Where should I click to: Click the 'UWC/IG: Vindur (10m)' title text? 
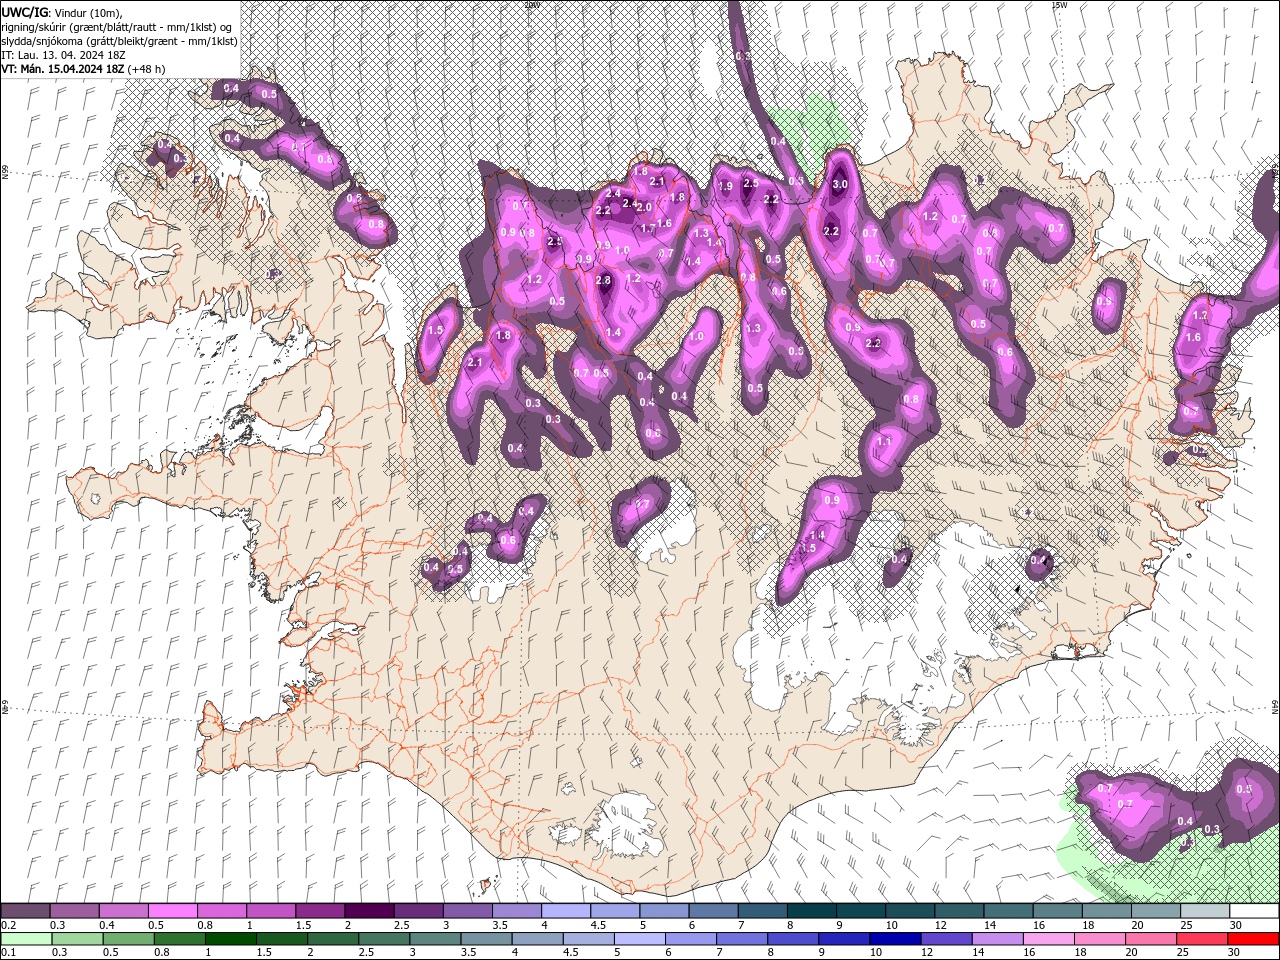pos(63,12)
